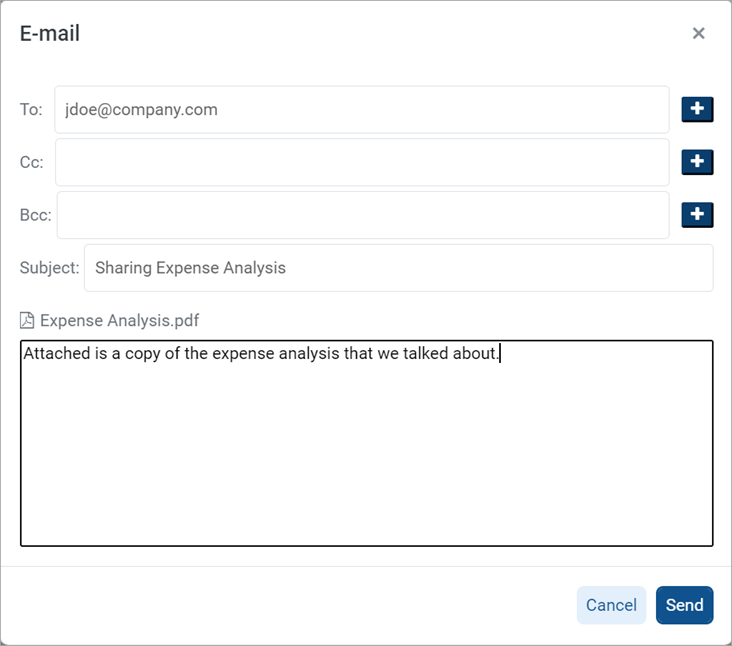Click the To: label
The image size is (732, 646).
pos(31,109)
